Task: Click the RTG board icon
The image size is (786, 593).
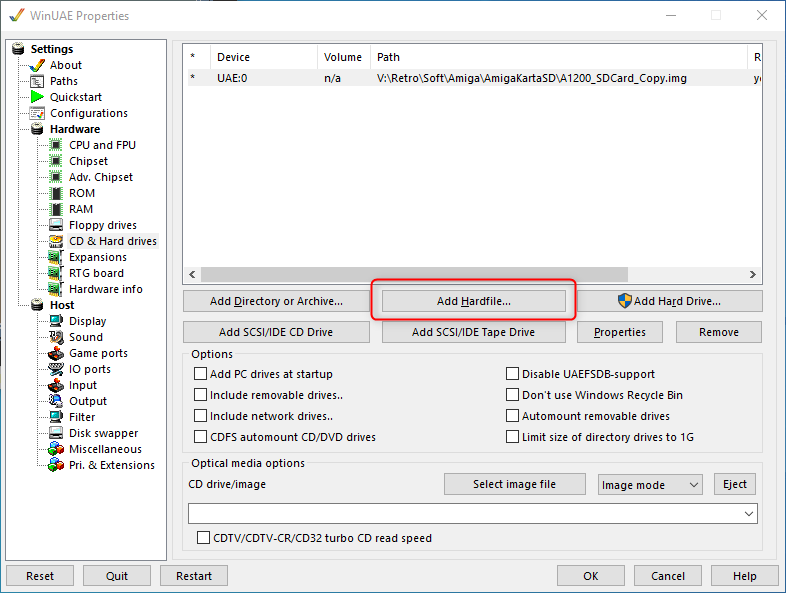Action: click(x=56, y=273)
